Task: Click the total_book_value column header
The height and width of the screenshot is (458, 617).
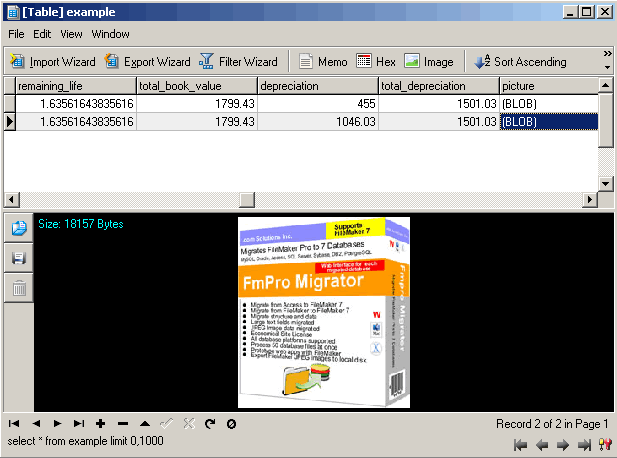Action: coord(197,86)
